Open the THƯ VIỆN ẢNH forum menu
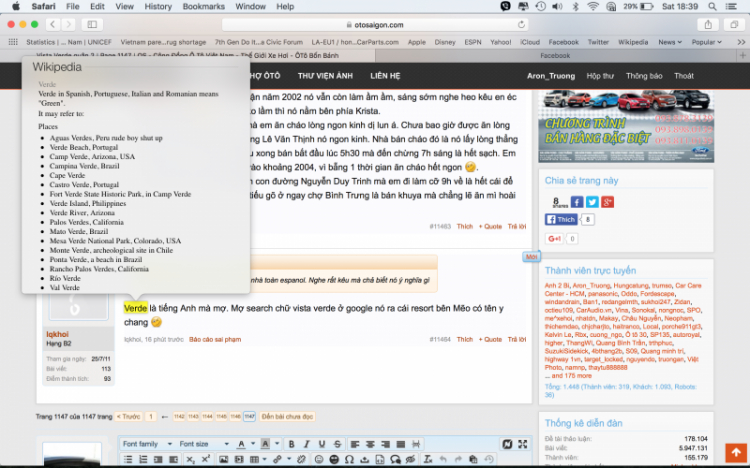750x468 pixels. (325, 76)
